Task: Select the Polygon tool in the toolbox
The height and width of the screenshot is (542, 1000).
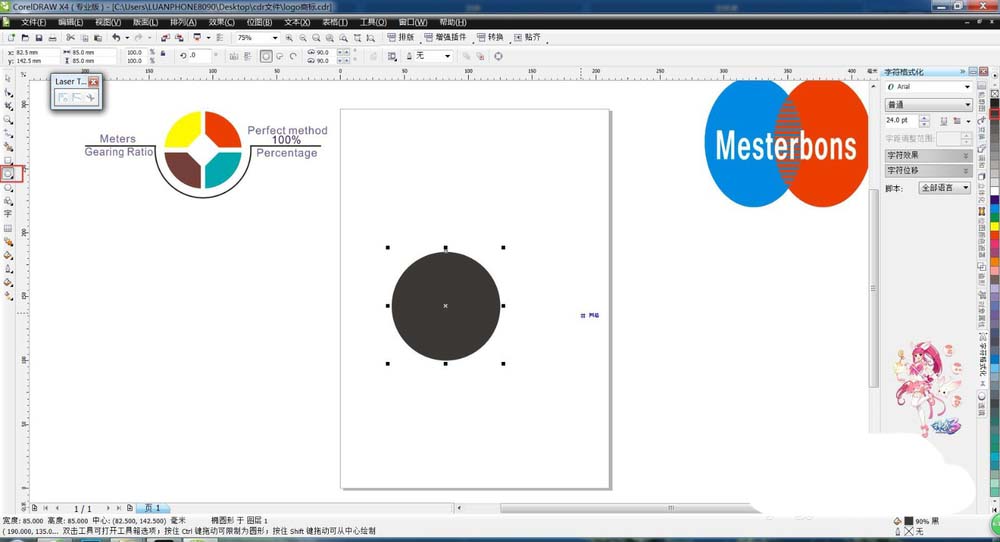Action: (x=8, y=187)
